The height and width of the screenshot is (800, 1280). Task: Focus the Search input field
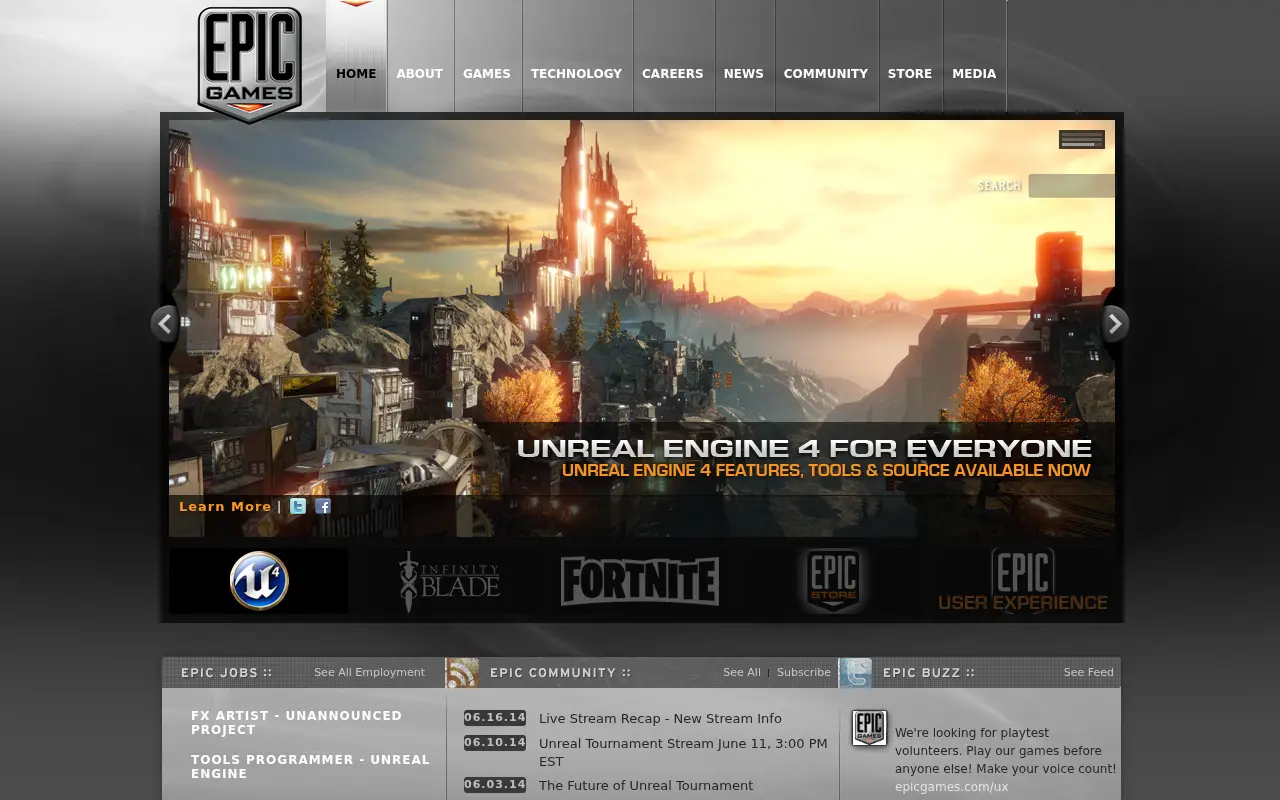[x=1071, y=186]
